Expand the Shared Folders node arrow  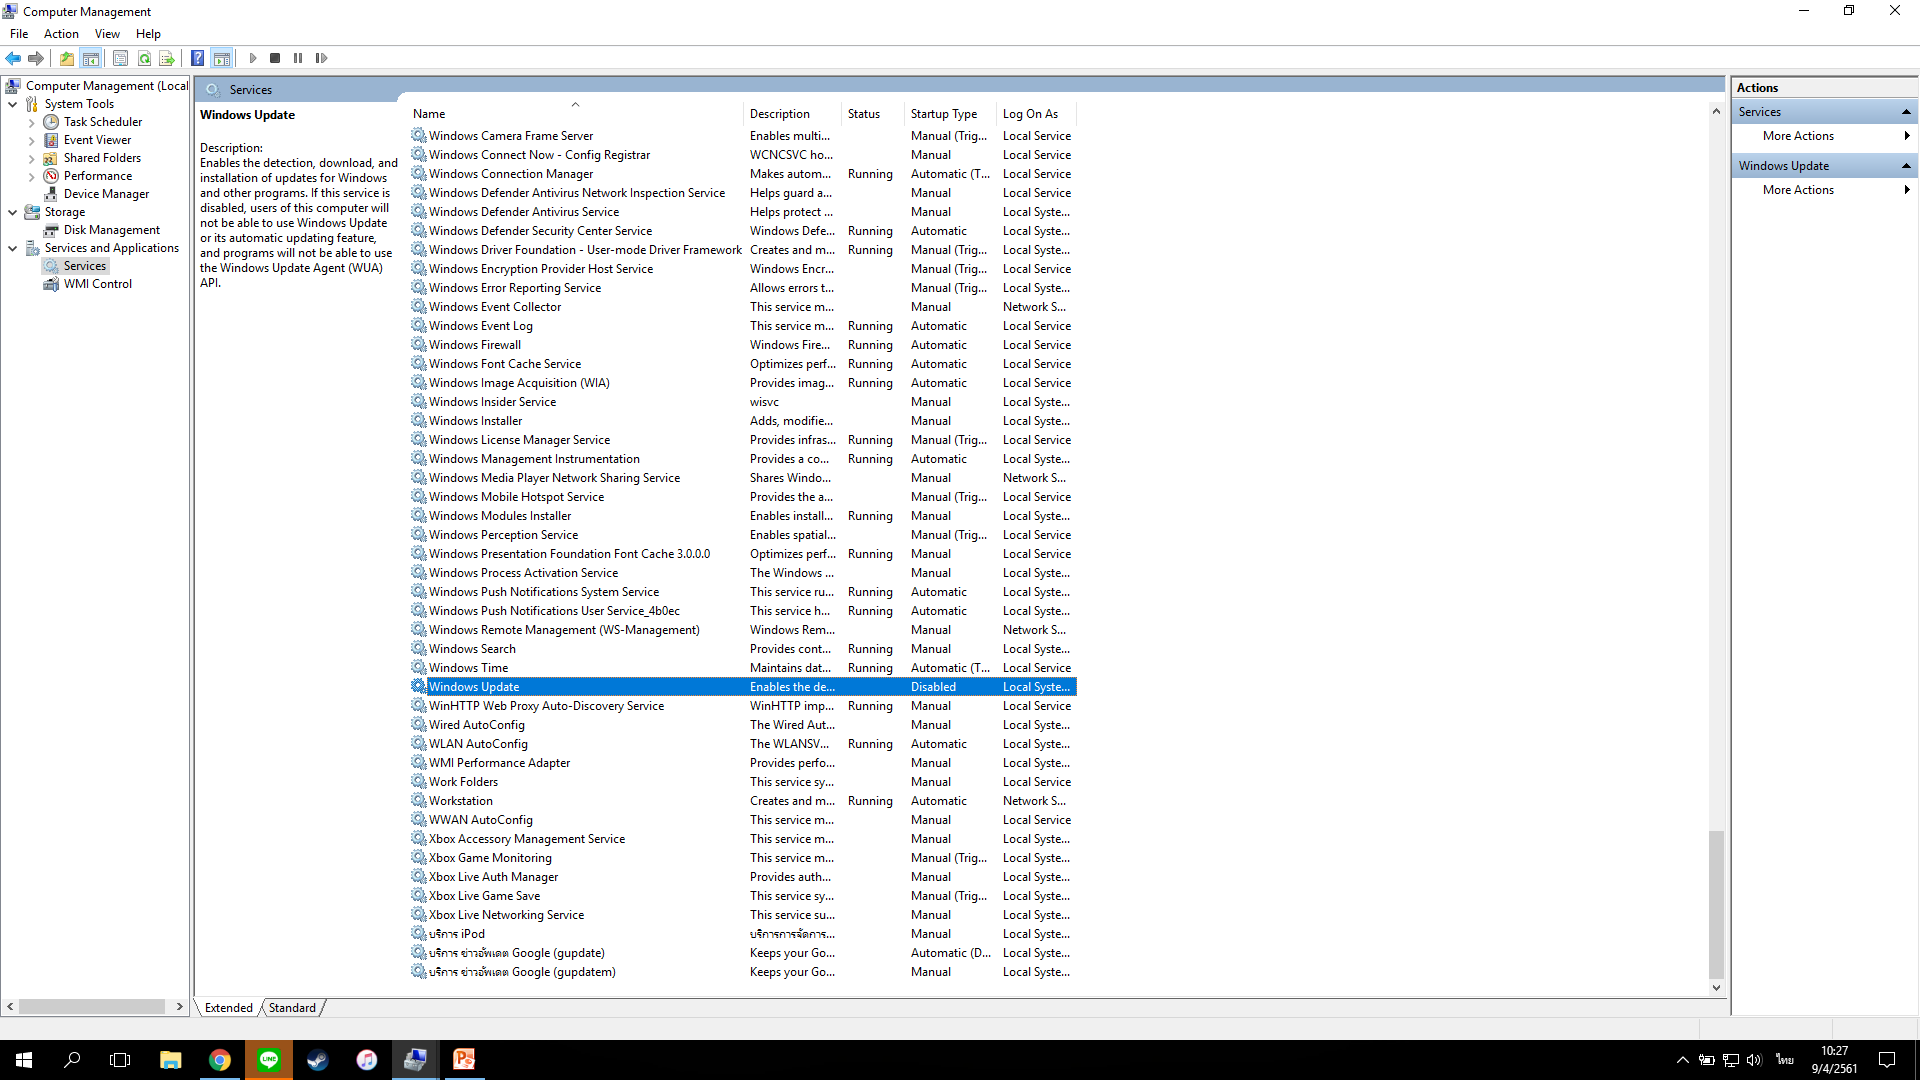pyautogui.click(x=32, y=158)
